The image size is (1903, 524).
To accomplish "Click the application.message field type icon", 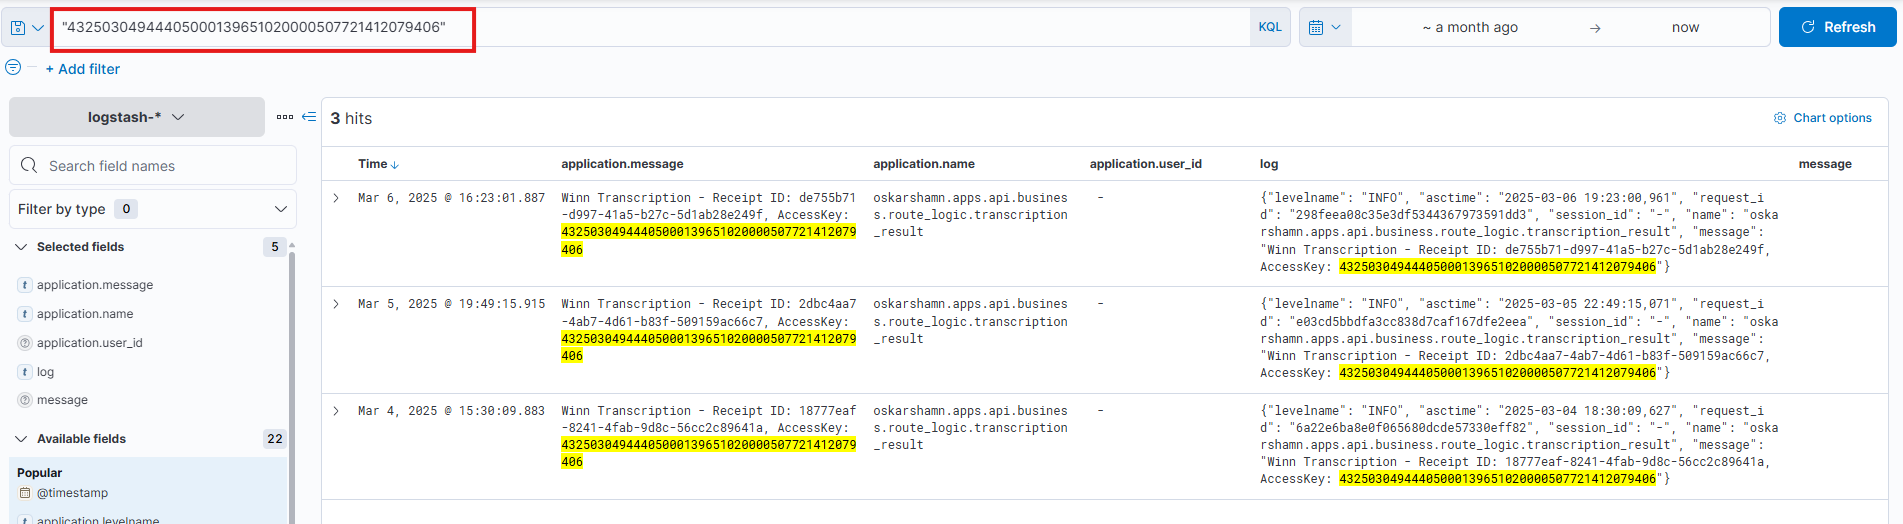I will [x=25, y=285].
